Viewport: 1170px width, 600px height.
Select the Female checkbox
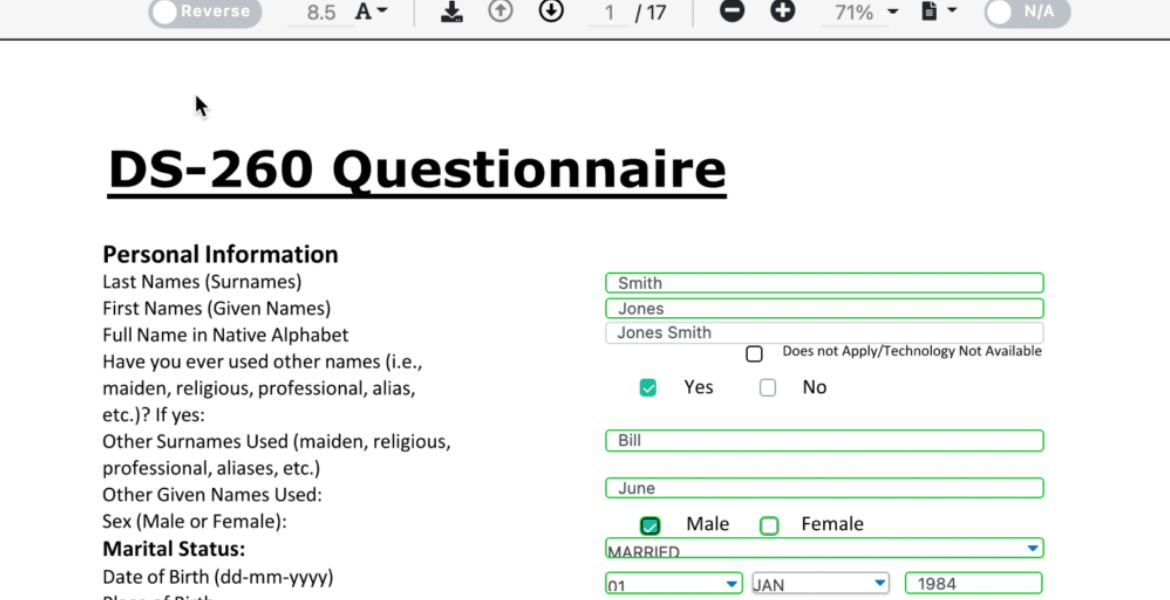click(769, 525)
